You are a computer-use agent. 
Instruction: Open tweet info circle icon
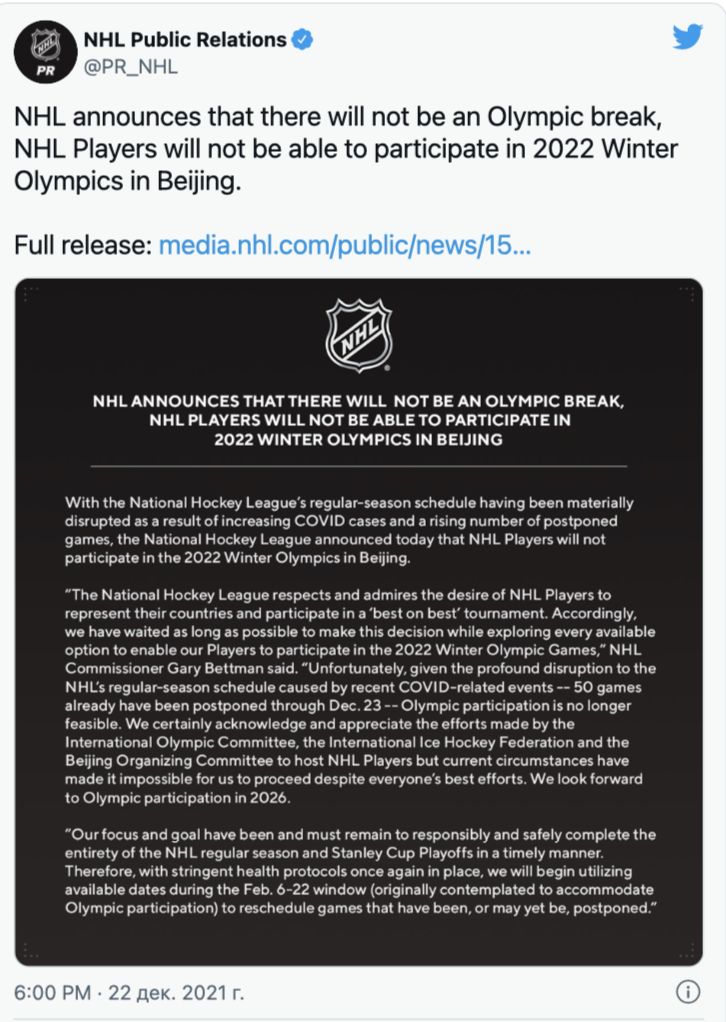tap(688, 991)
